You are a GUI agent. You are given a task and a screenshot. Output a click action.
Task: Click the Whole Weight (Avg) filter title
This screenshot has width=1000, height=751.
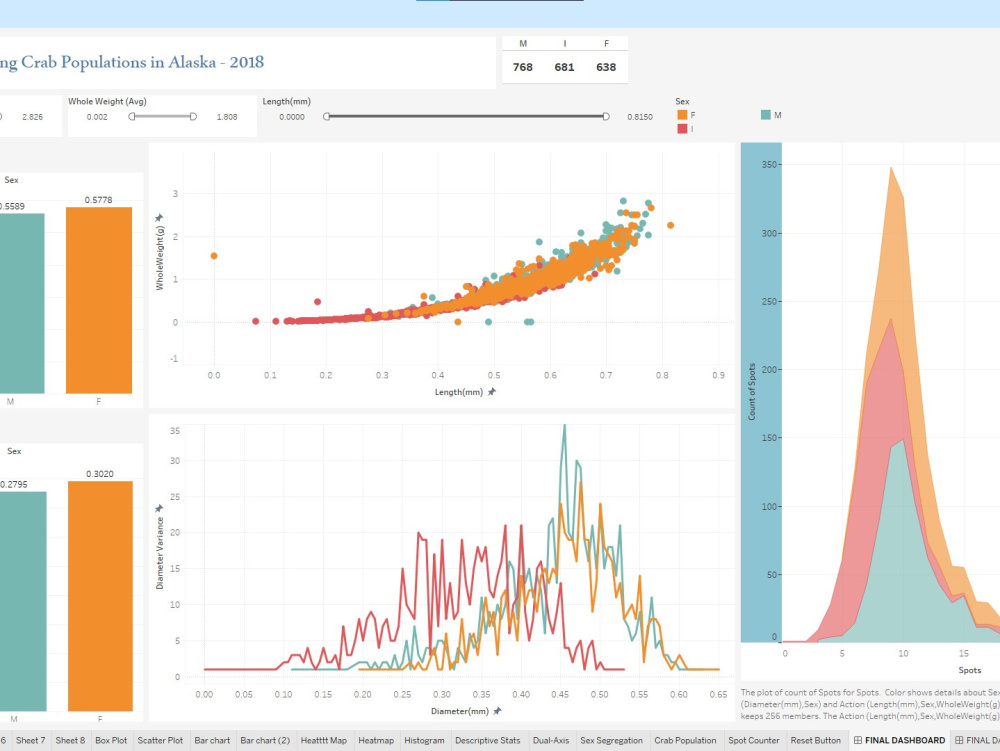[107, 101]
